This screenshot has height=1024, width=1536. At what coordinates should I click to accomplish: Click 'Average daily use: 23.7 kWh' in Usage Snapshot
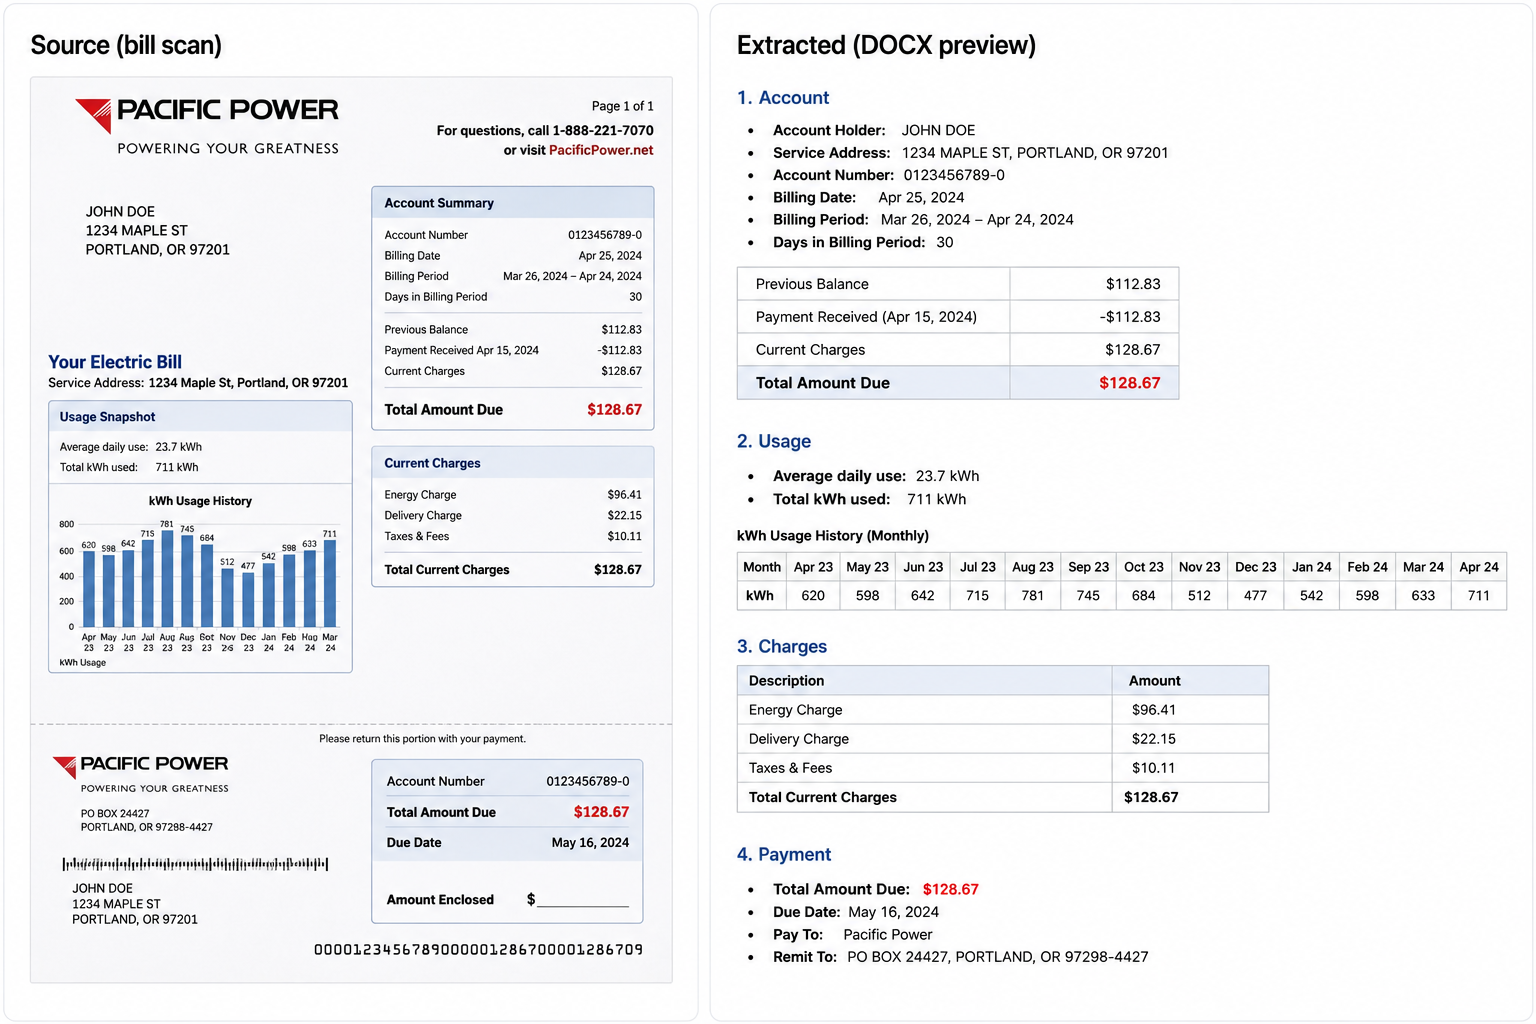point(130,447)
